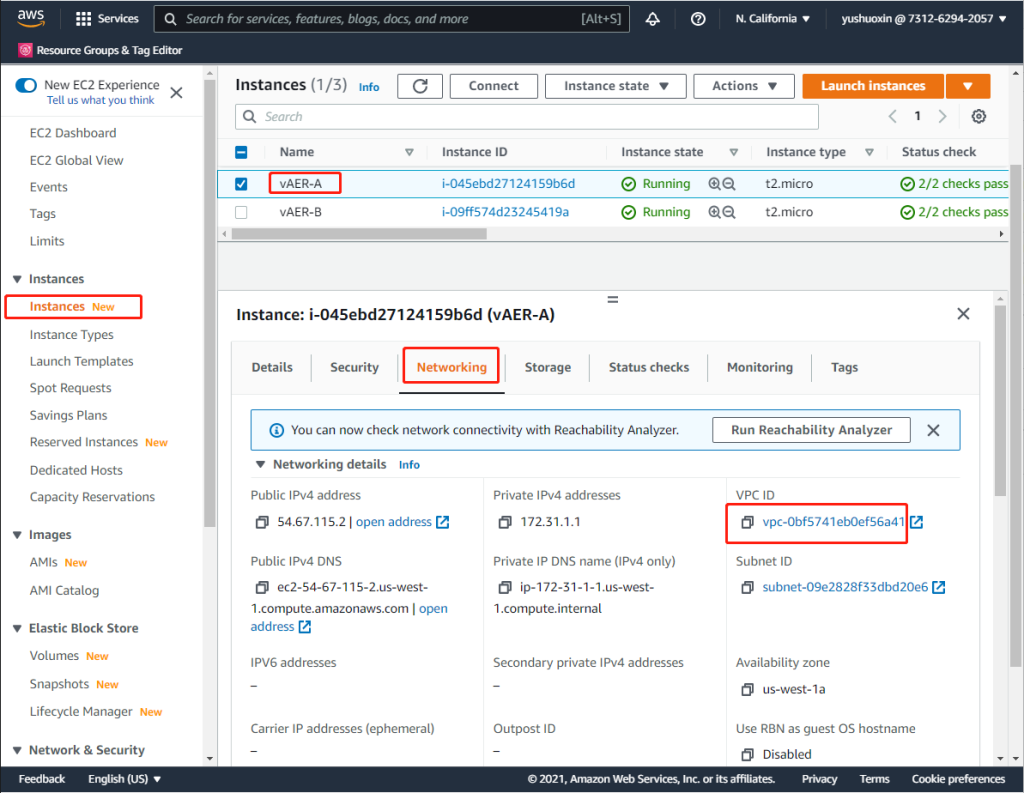Open the Instance state dropdown

tap(615, 86)
